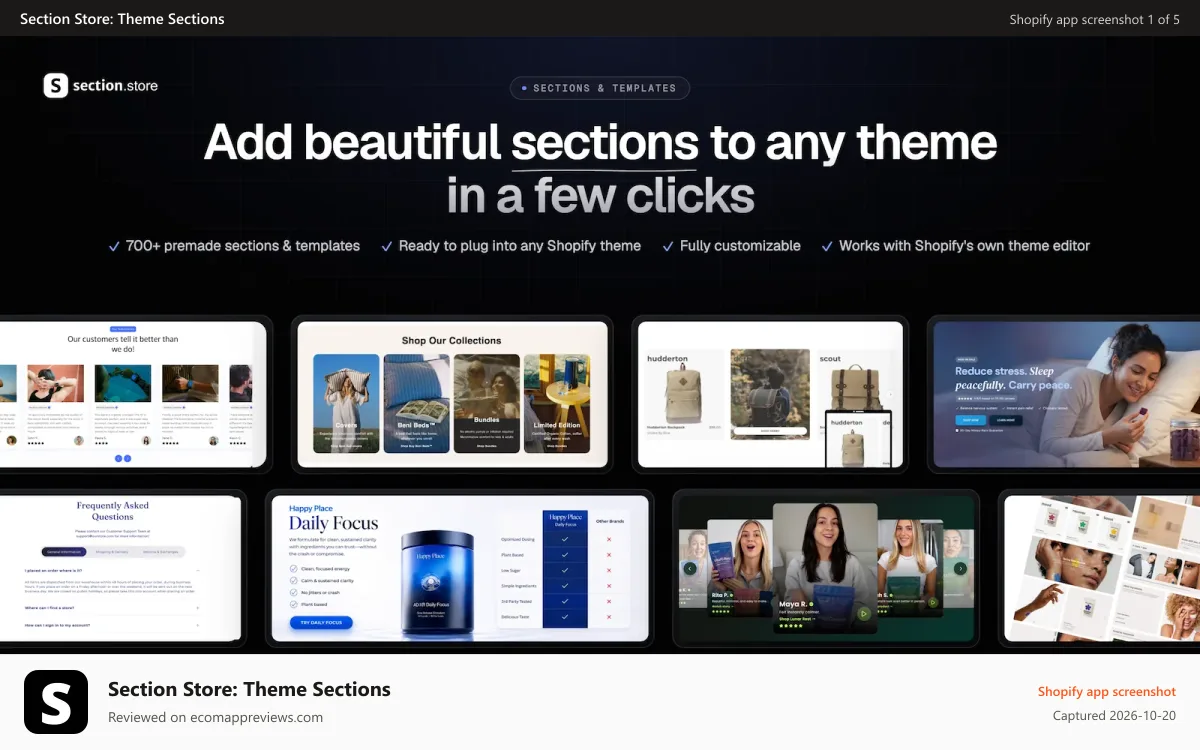The width and height of the screenshot is (1200, 750).
Task: Click the check icon beside 'No jitters or crash'
Action: pos(293,592)
